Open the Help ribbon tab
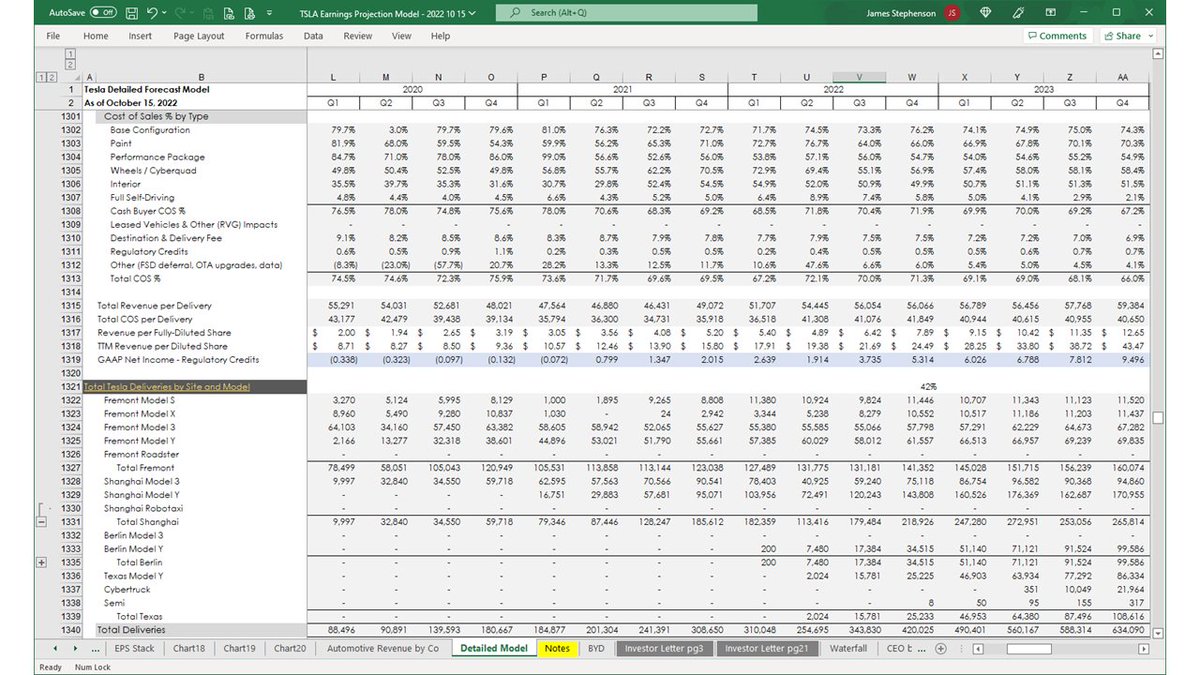1200x675 pixels. coord(440,36)
